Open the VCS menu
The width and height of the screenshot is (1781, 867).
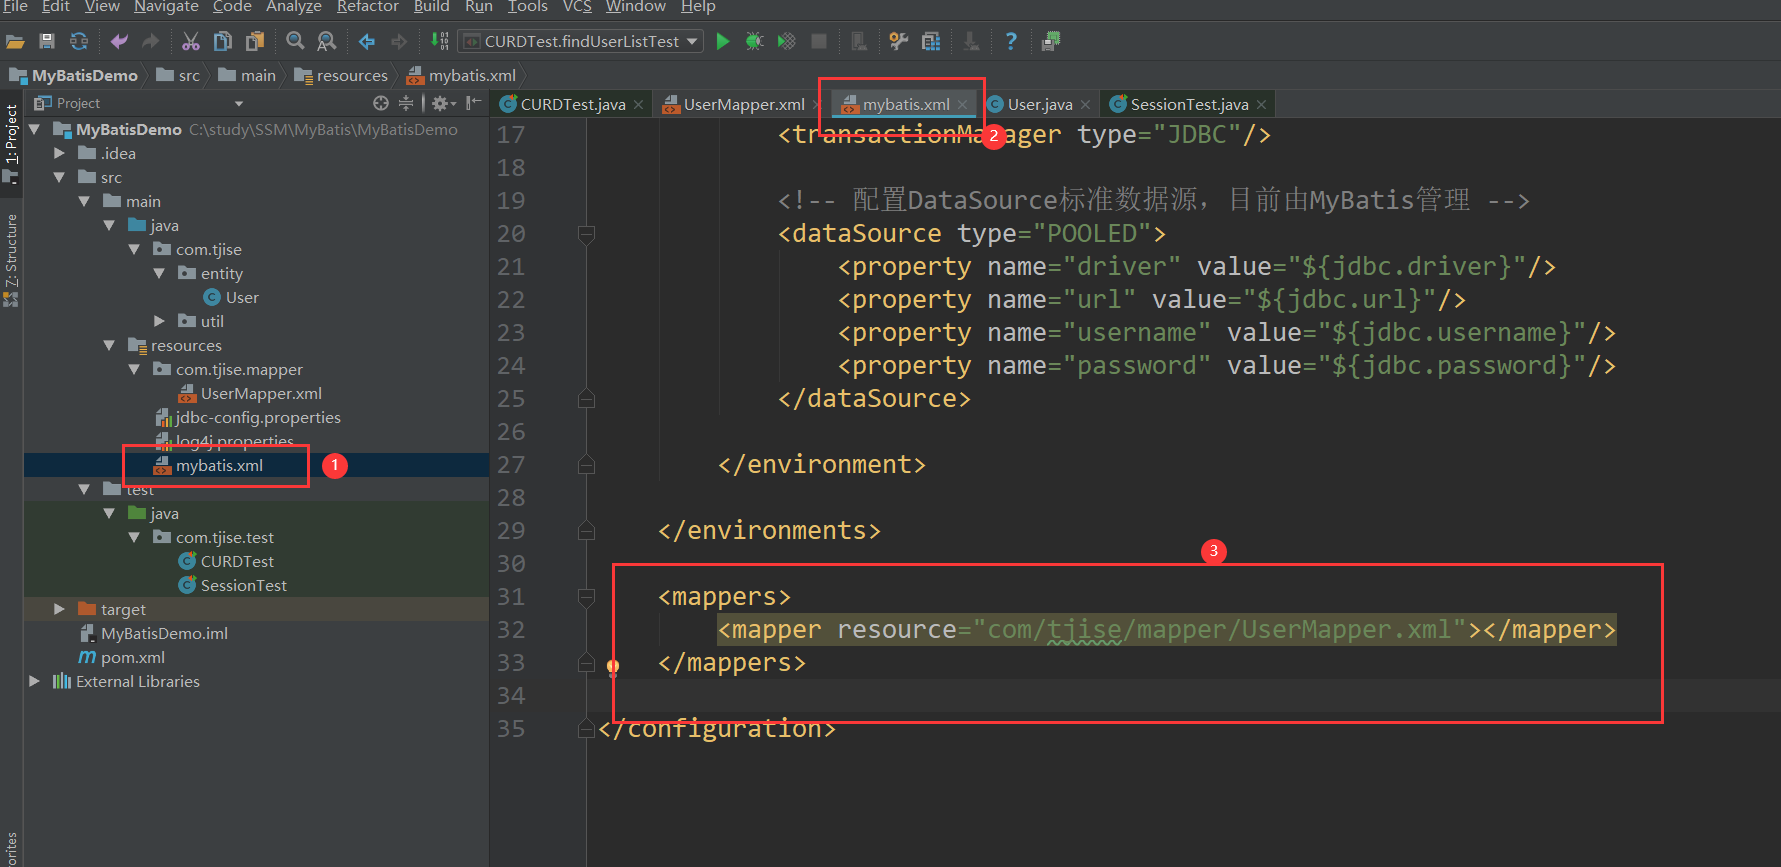[577, 7]
